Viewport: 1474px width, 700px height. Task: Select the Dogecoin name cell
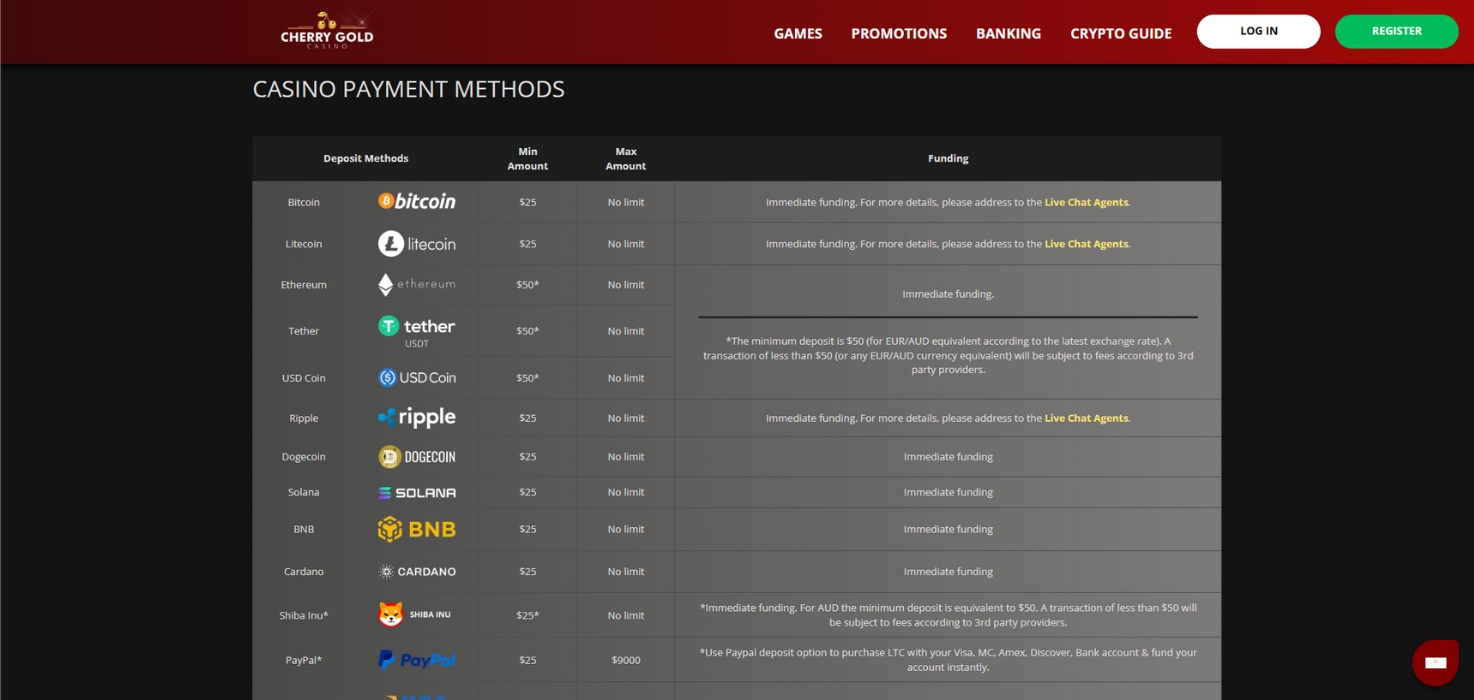pyautogui.click(x=304, y=456)
